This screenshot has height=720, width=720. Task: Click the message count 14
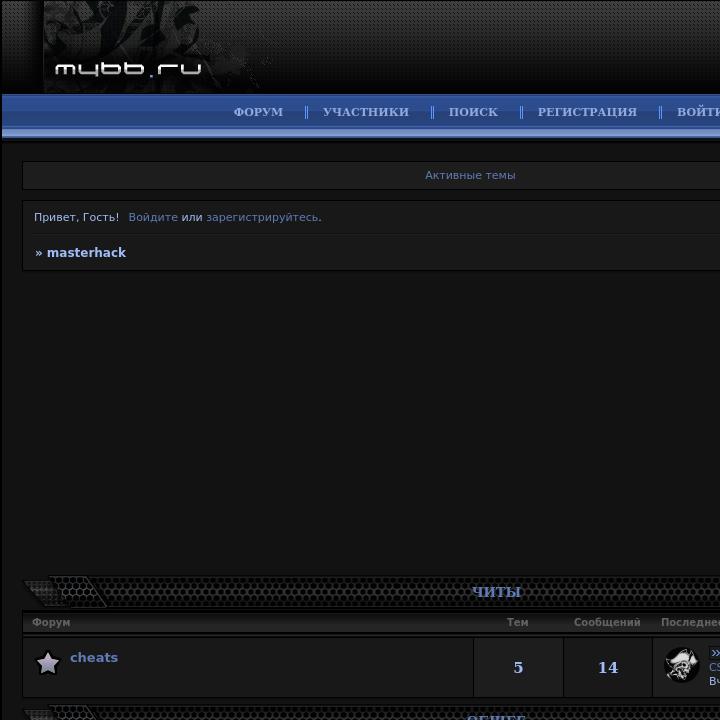point(608,668)
